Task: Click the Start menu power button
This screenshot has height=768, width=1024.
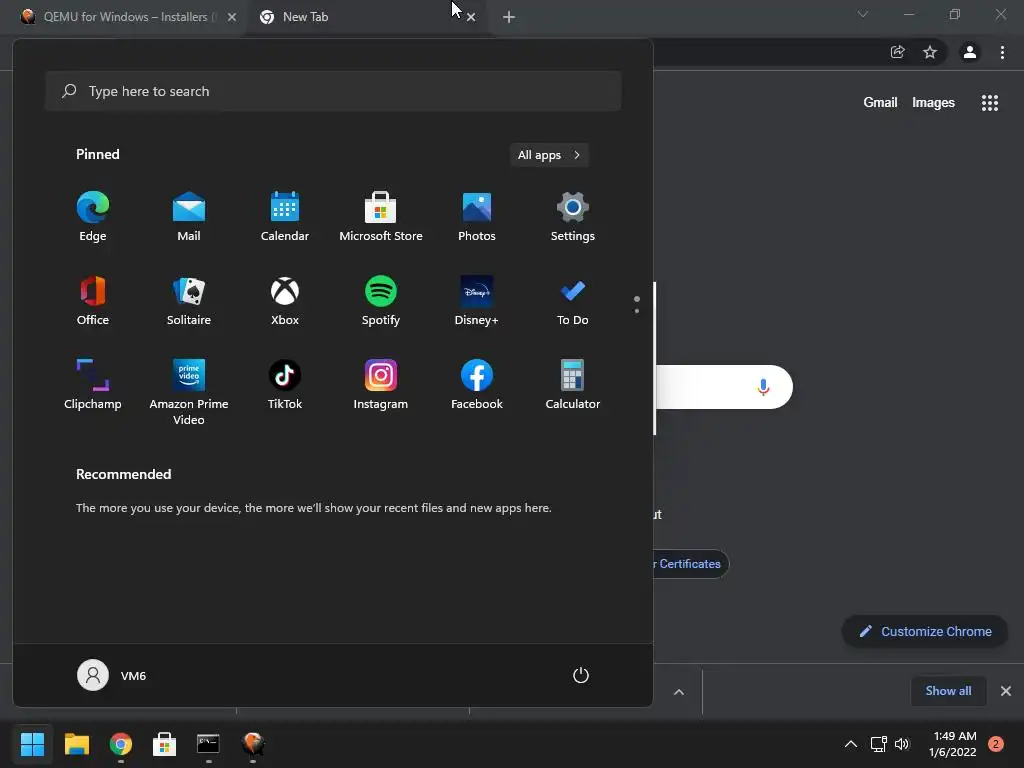Action: [x=581, y=675]
